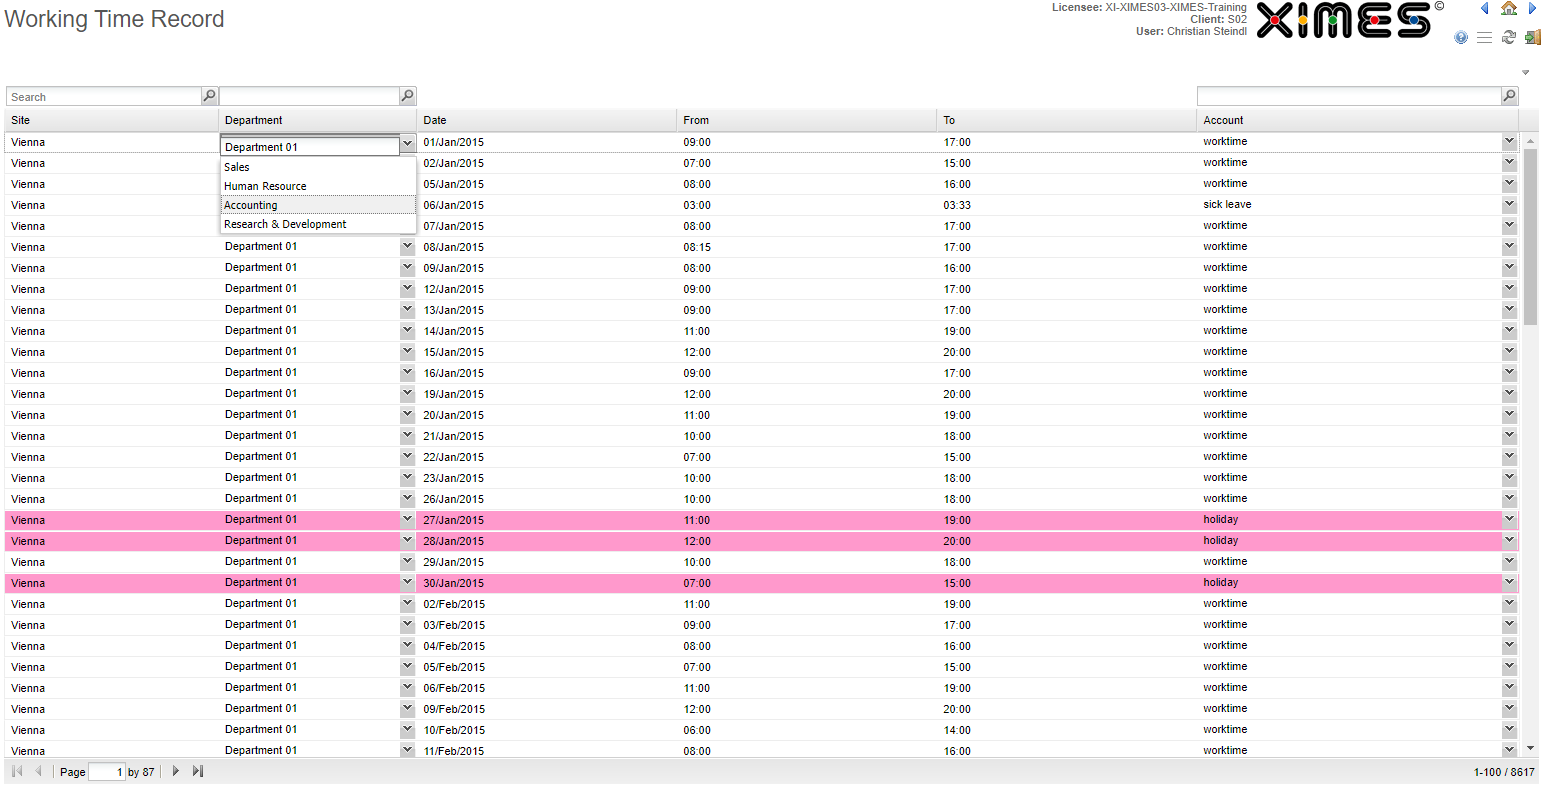The width and height of the screenshot is (1549, 790).
Task: Choose Research & Development in the list
Action: [318, 224]
